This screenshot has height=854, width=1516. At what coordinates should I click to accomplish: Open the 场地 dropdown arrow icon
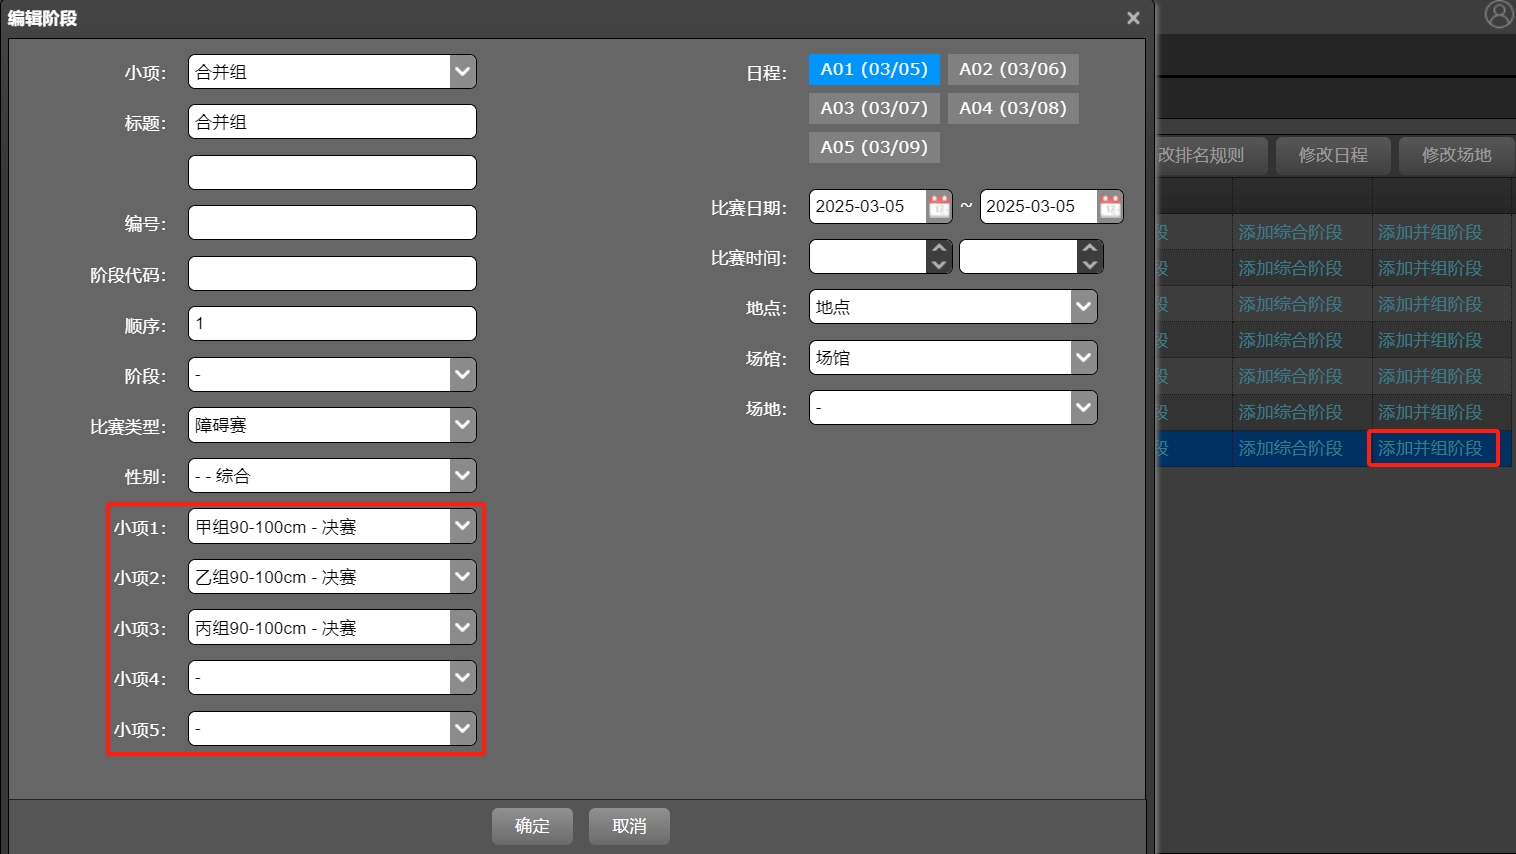click(1083, 407)
